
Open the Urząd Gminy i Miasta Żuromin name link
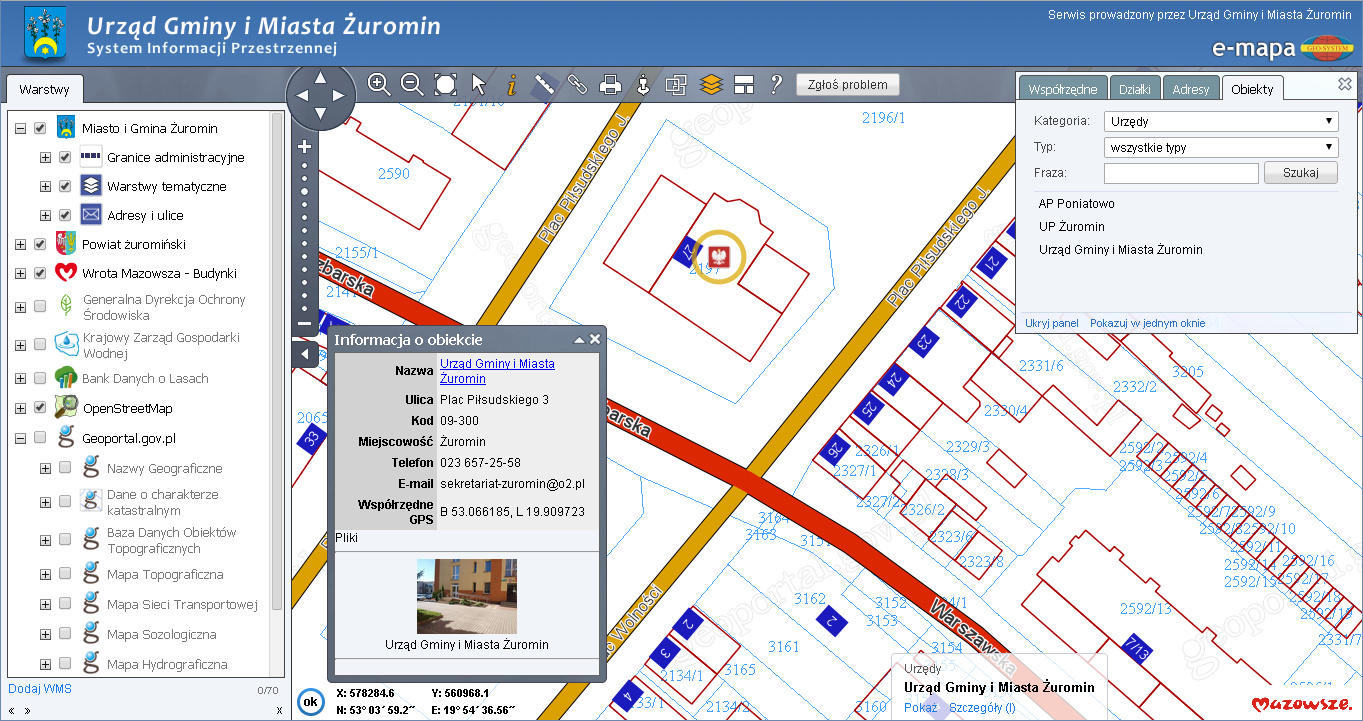(497, 371)
